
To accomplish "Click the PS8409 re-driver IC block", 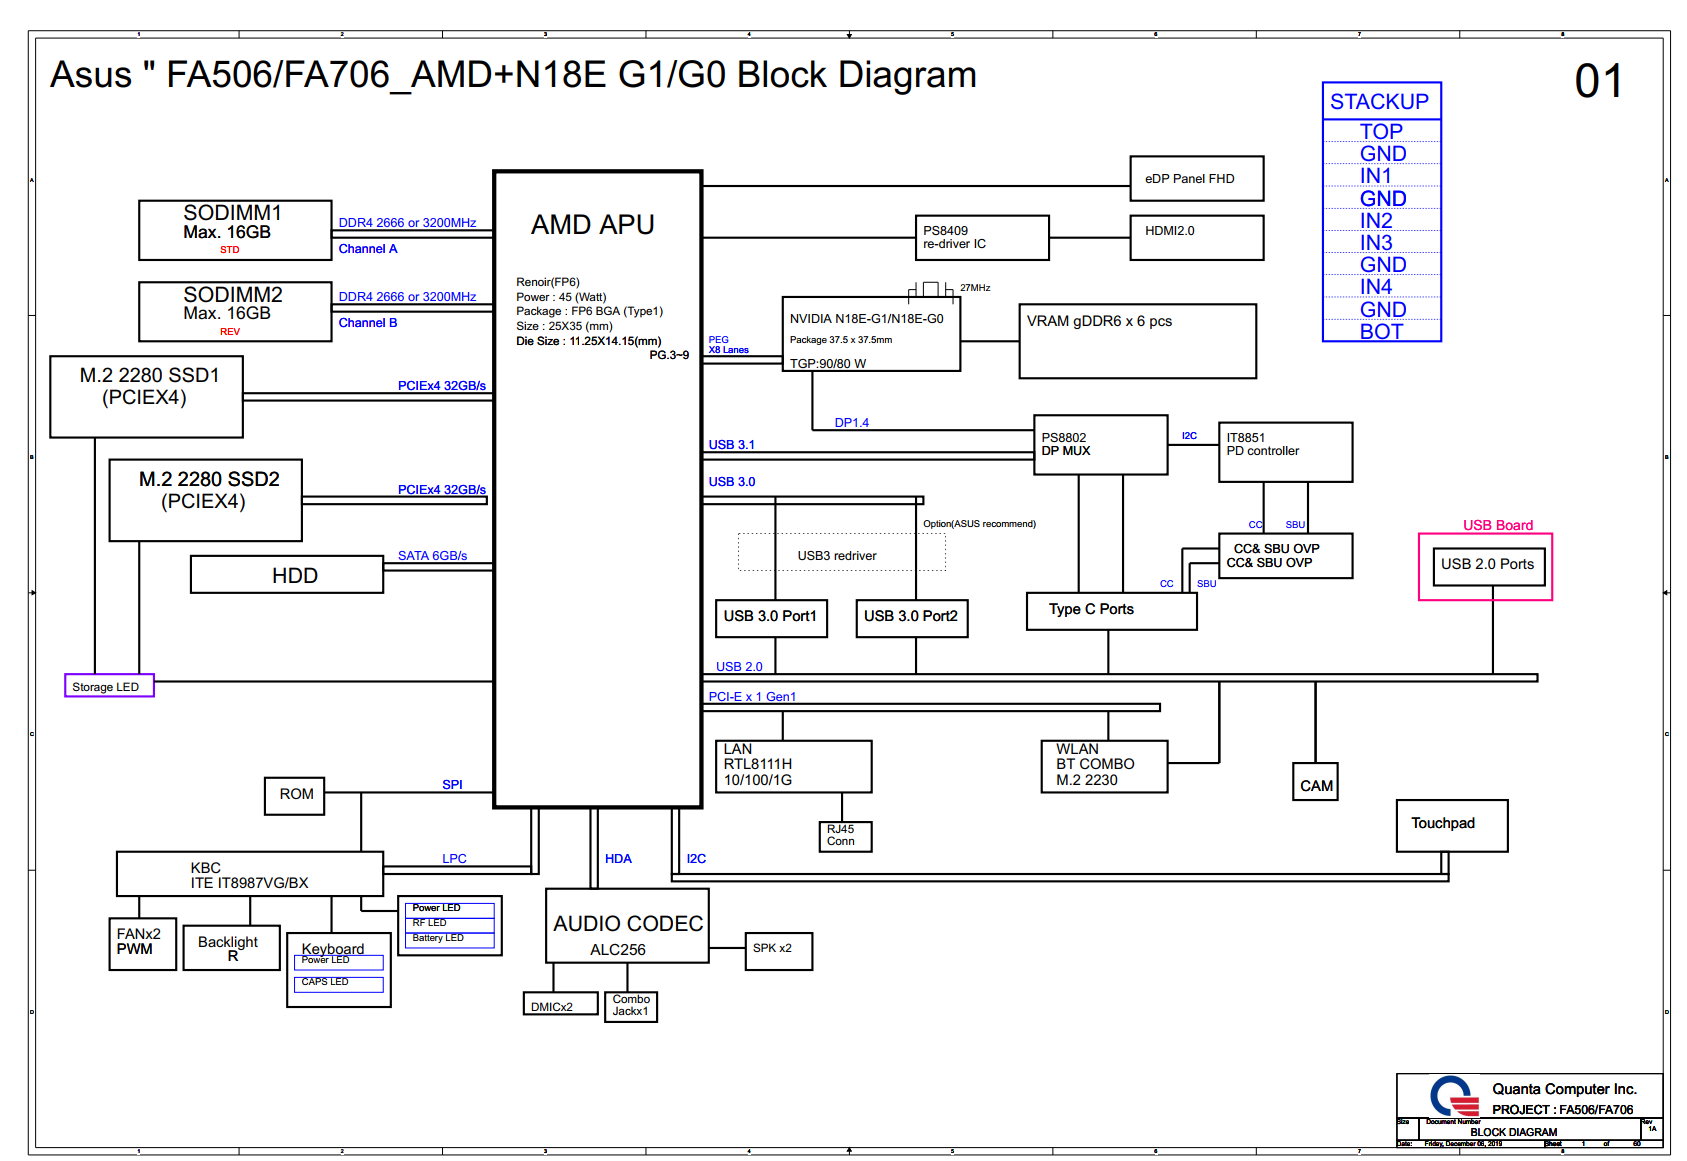I will click(x=982, y=238).
